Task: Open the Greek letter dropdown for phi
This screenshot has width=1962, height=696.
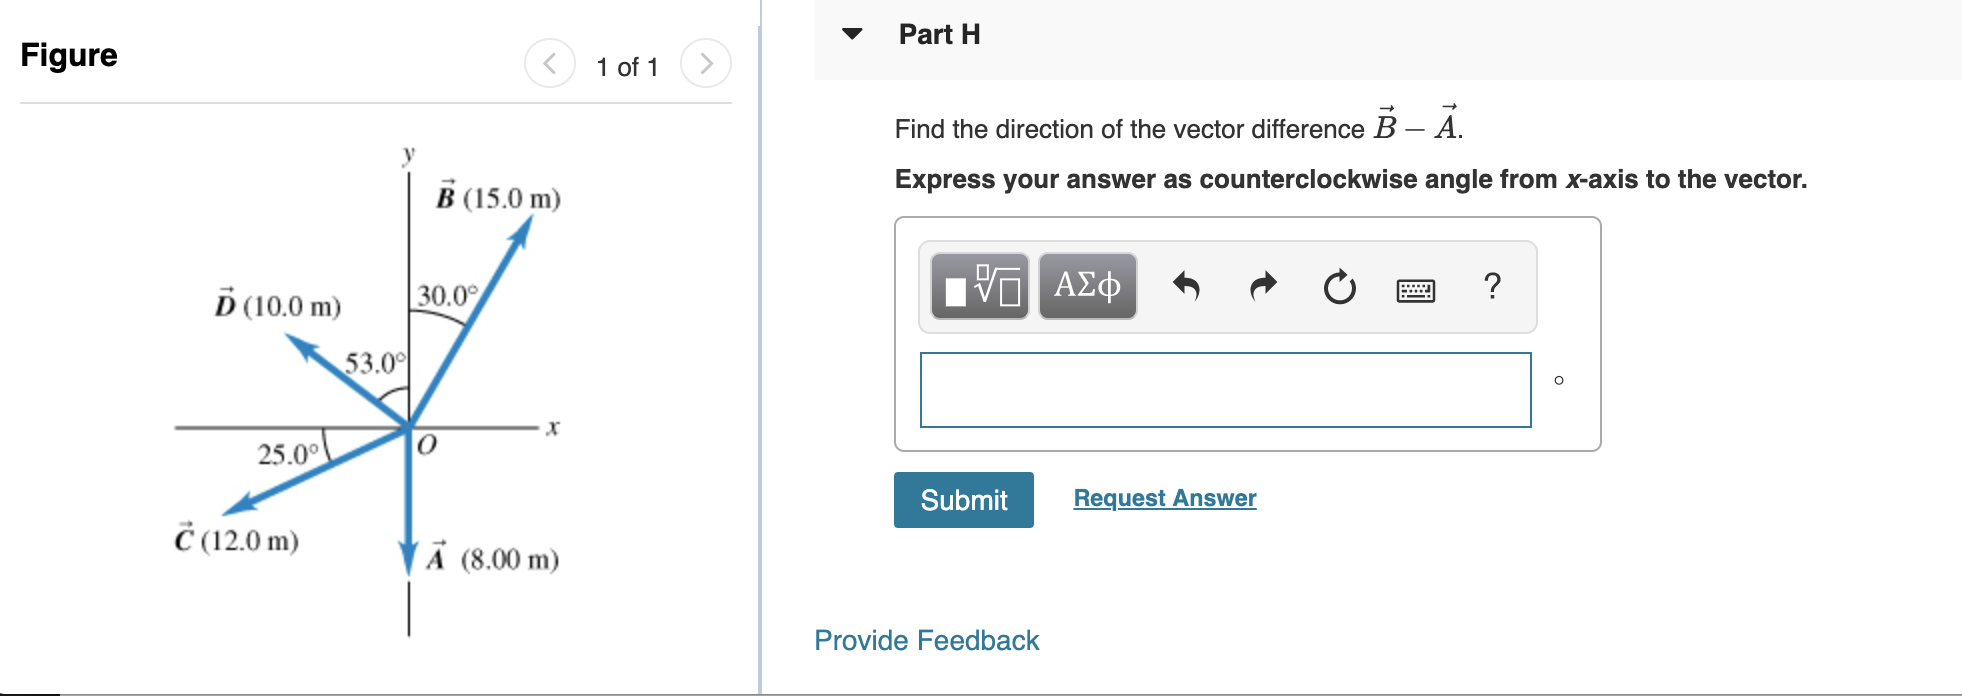Action: 1086,287
